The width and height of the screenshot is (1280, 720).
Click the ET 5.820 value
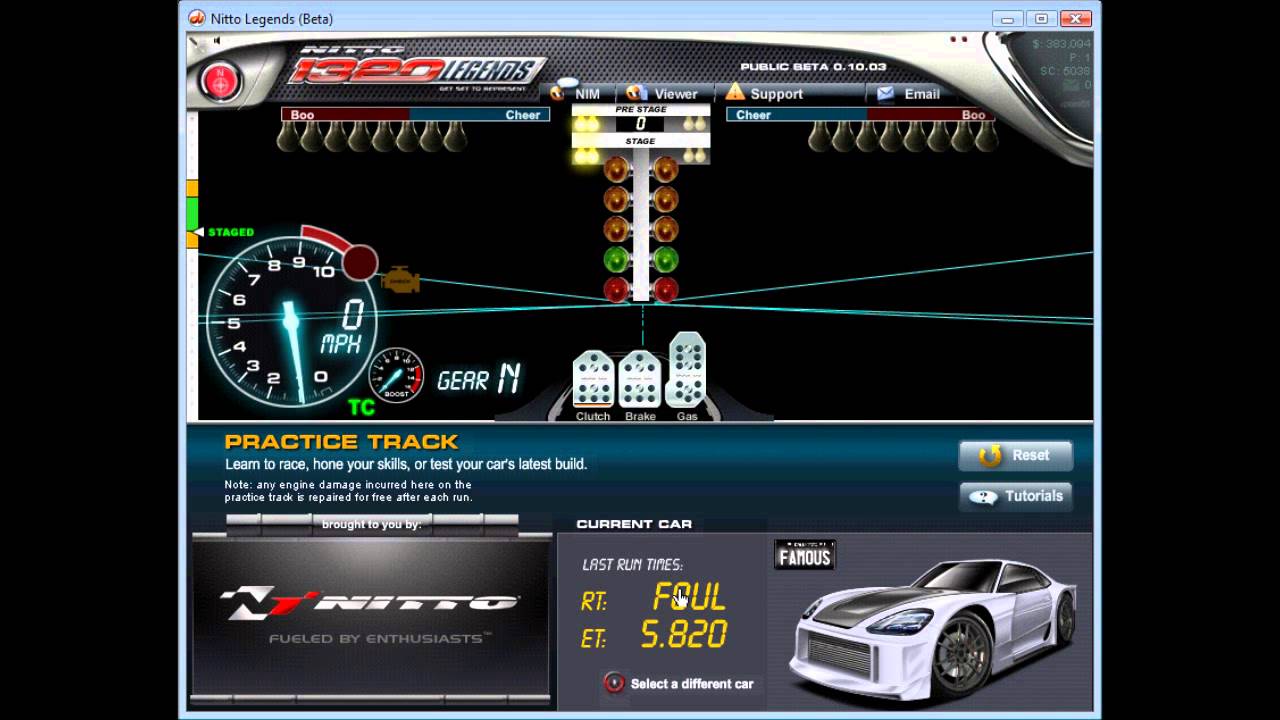pos(684,635)
